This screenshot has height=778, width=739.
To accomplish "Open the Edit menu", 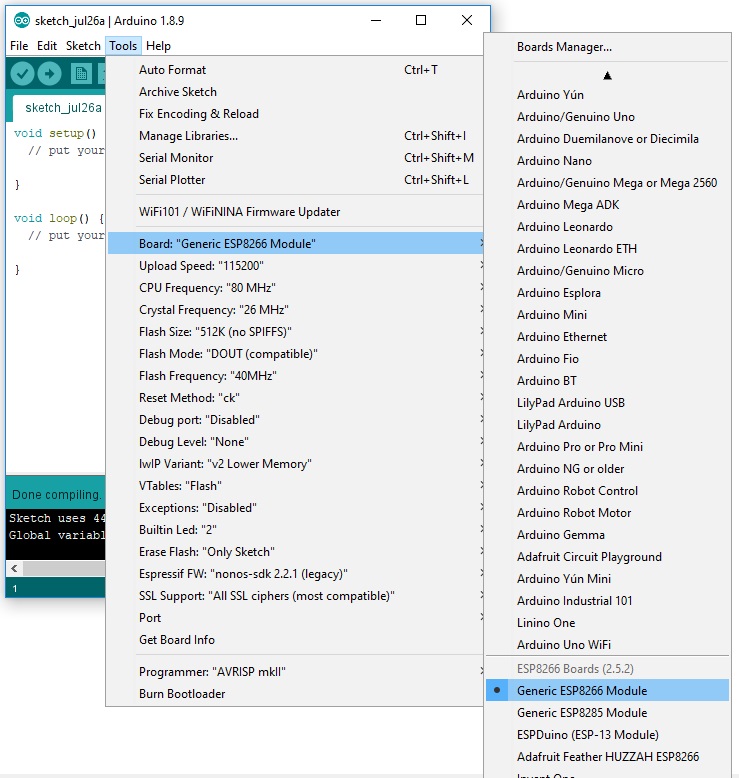I will pos(47,46).
